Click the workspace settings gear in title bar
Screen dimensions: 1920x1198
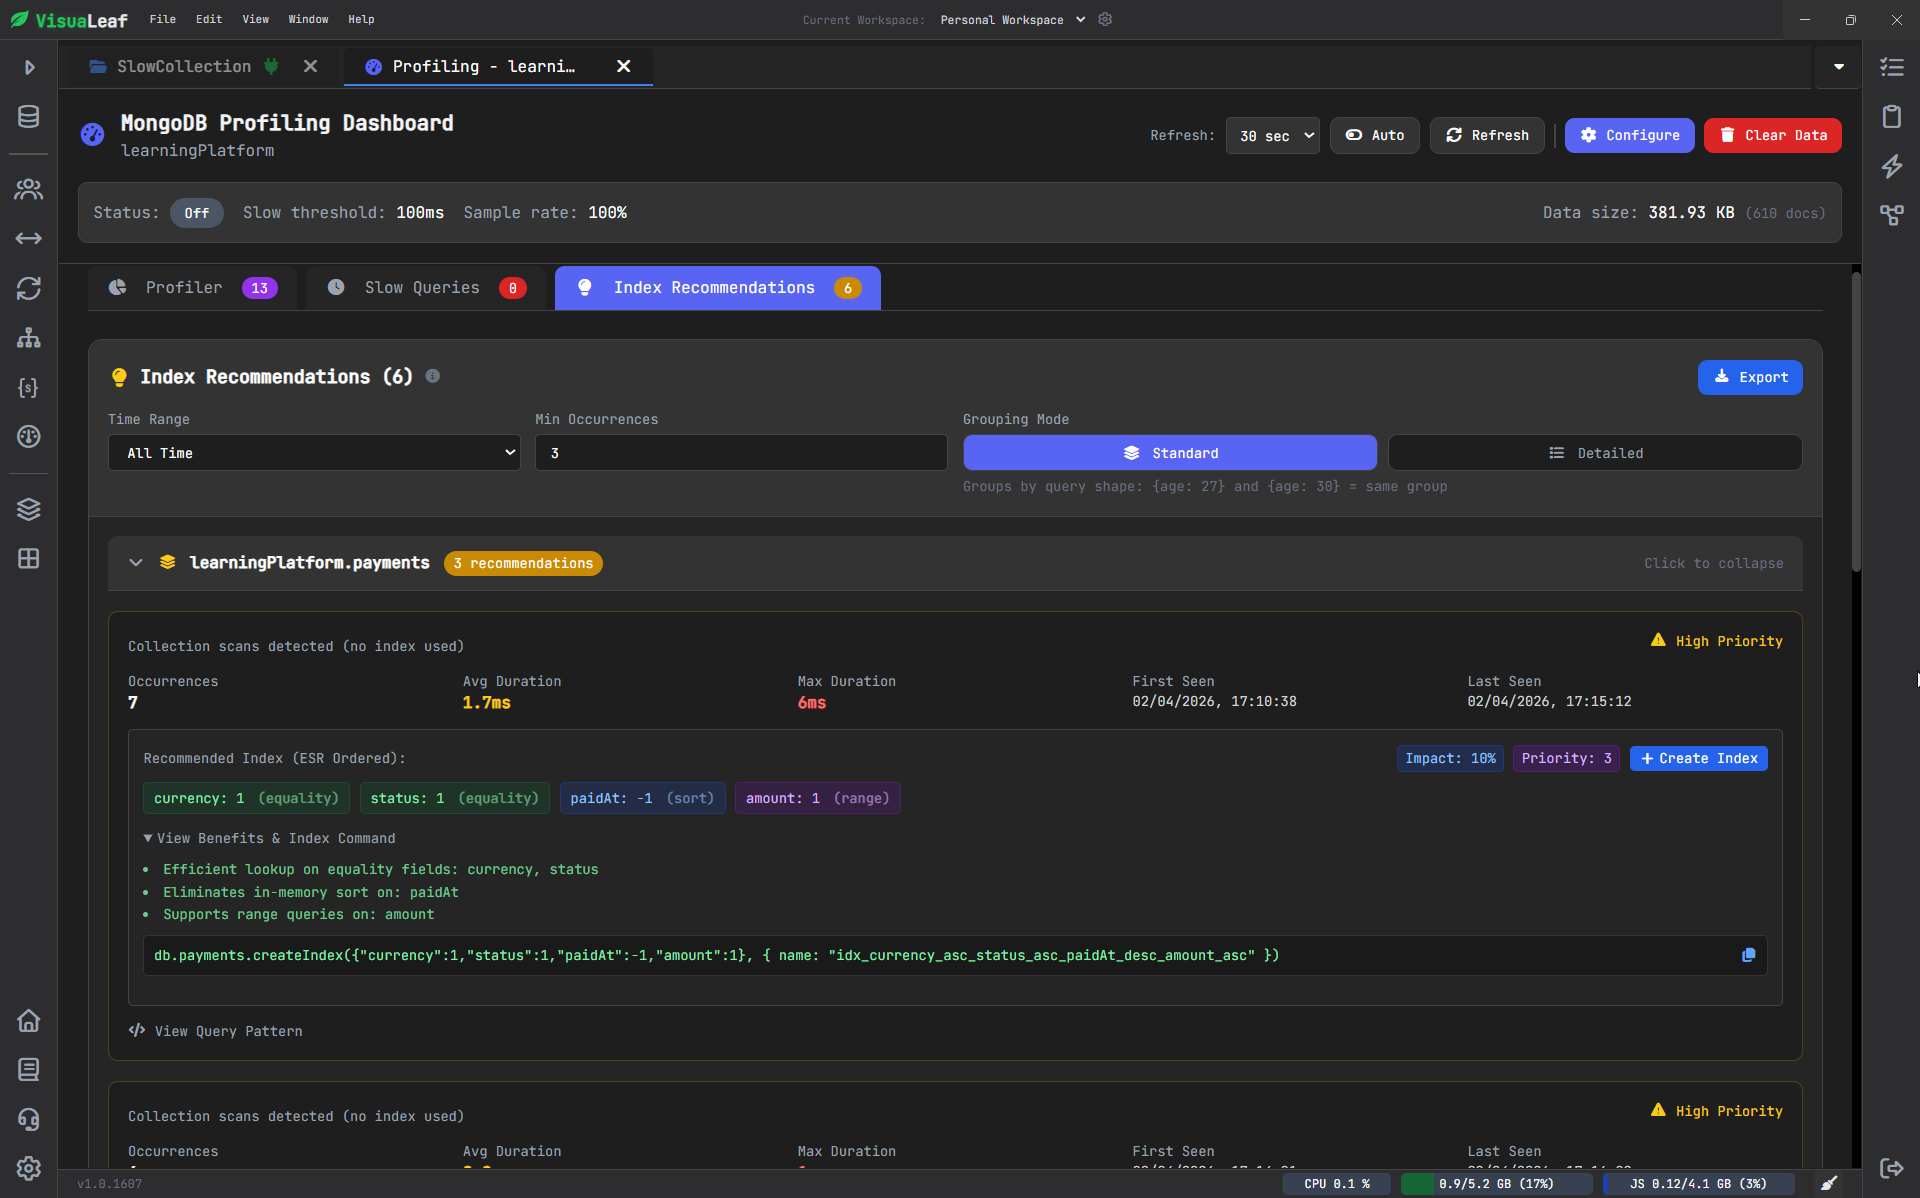click(x=1105, y=19)
